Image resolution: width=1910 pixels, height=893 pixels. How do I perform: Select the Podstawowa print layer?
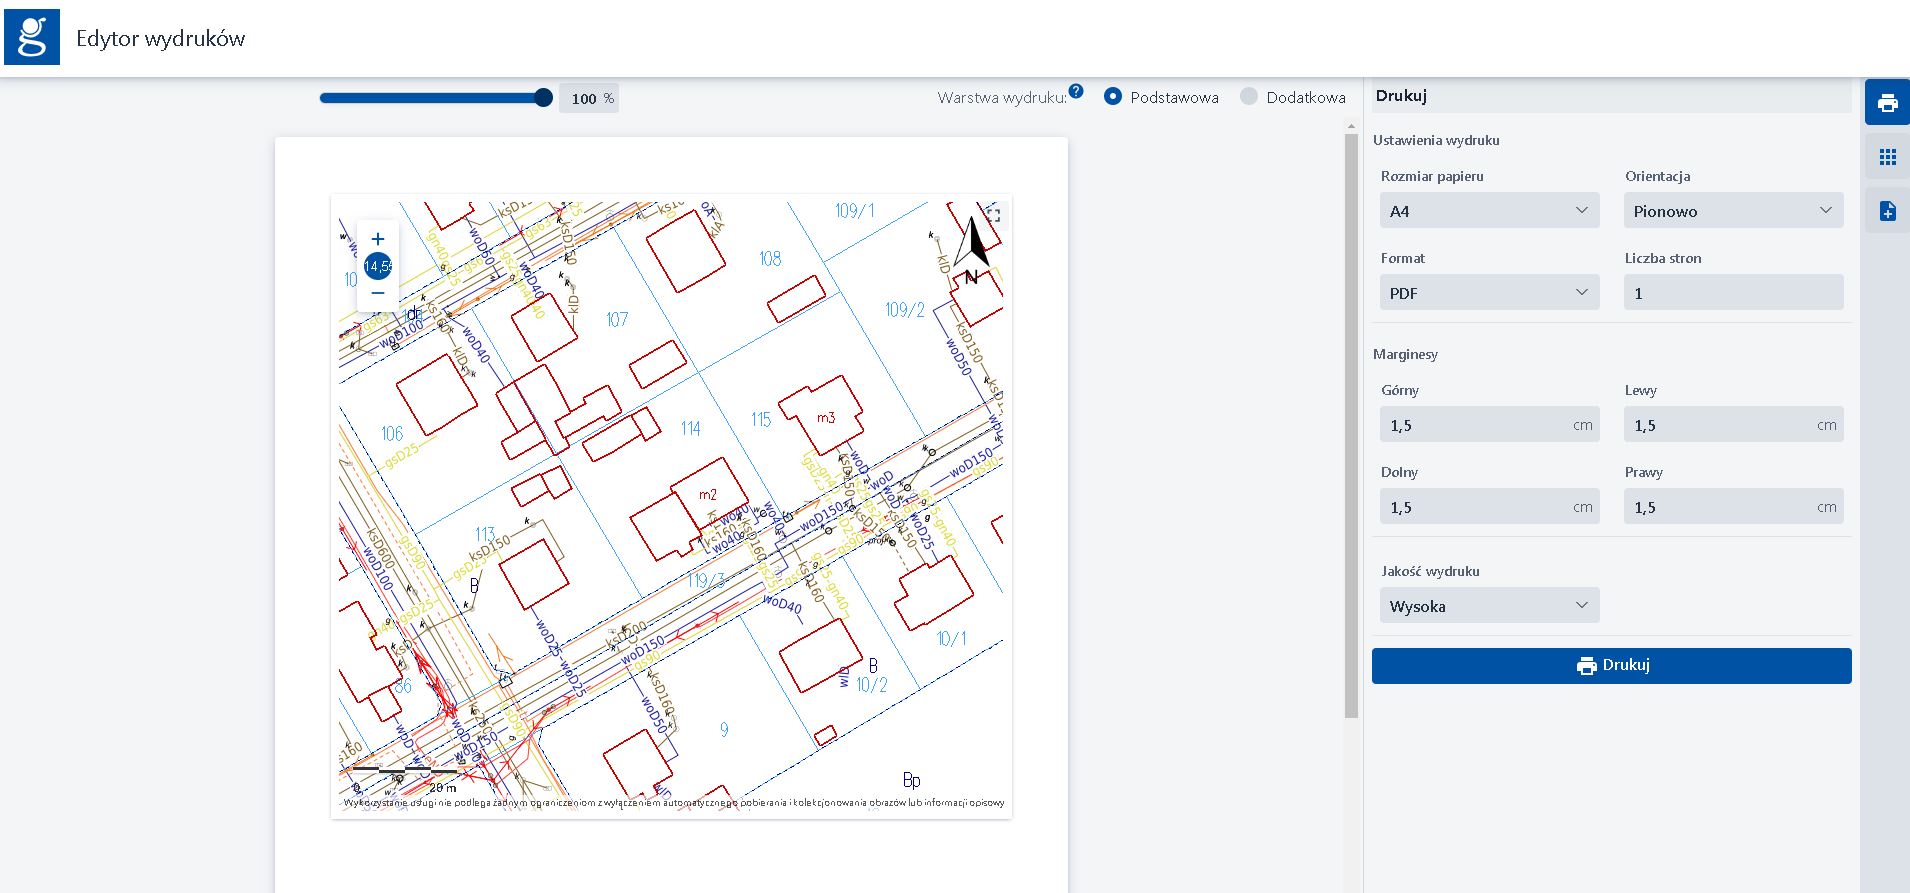tap(1113, 97)
